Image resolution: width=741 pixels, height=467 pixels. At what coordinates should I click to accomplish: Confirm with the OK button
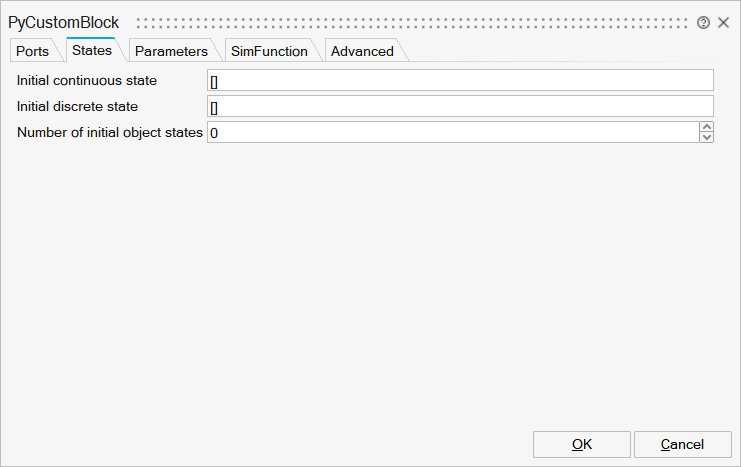pyautogui.click(x=581, y=444)
